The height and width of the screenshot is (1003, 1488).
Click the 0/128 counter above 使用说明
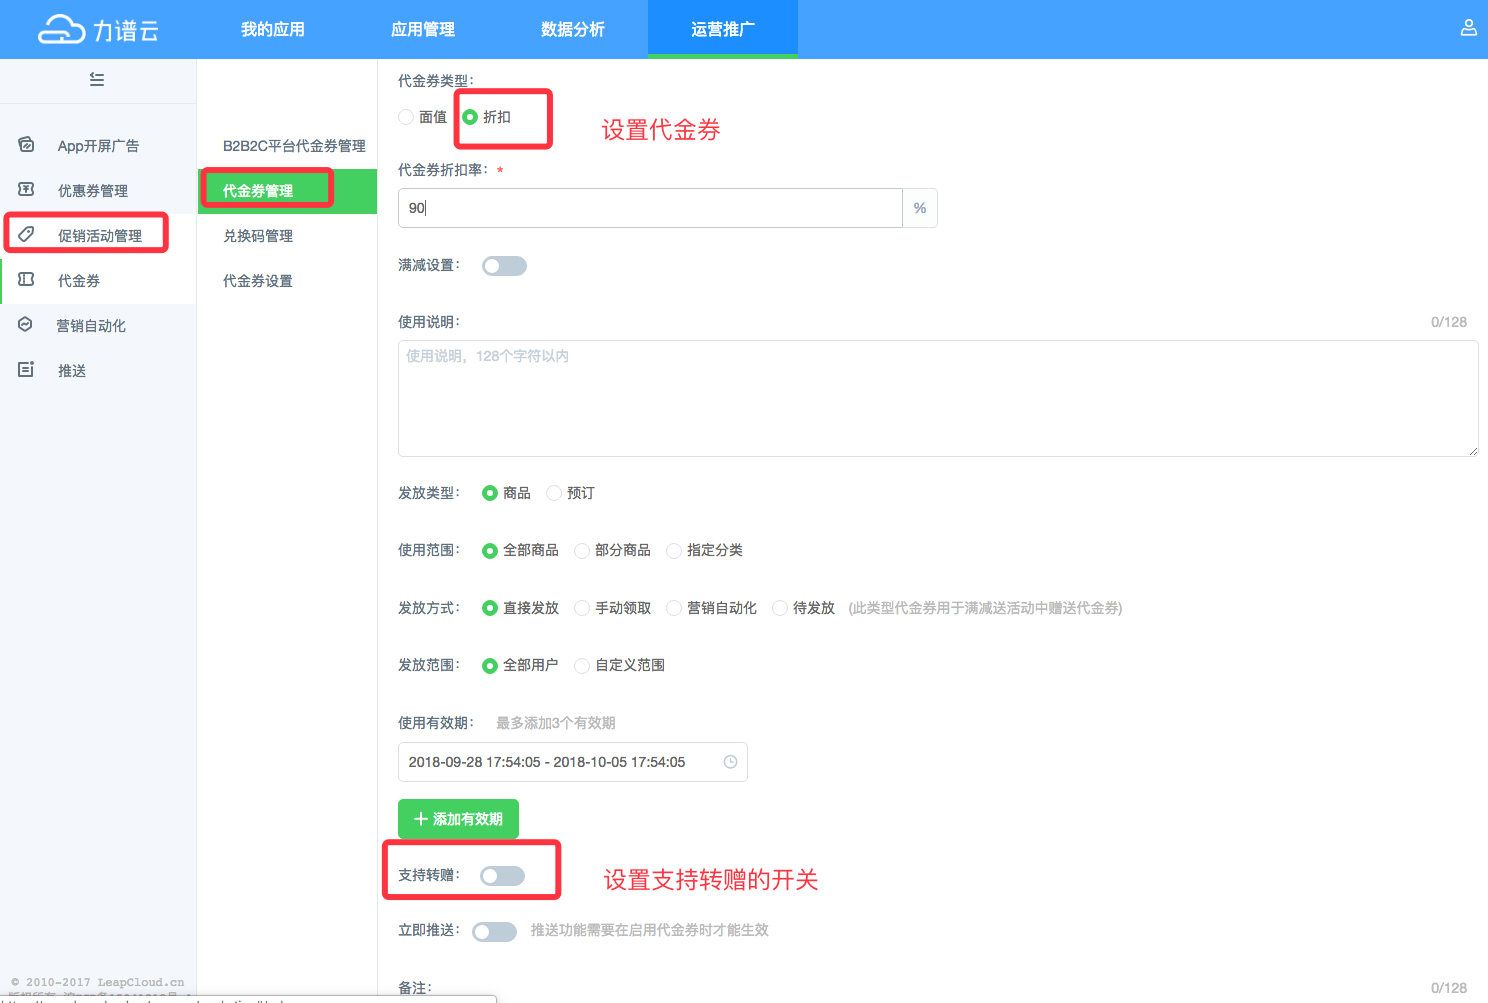click(1449, 322)
